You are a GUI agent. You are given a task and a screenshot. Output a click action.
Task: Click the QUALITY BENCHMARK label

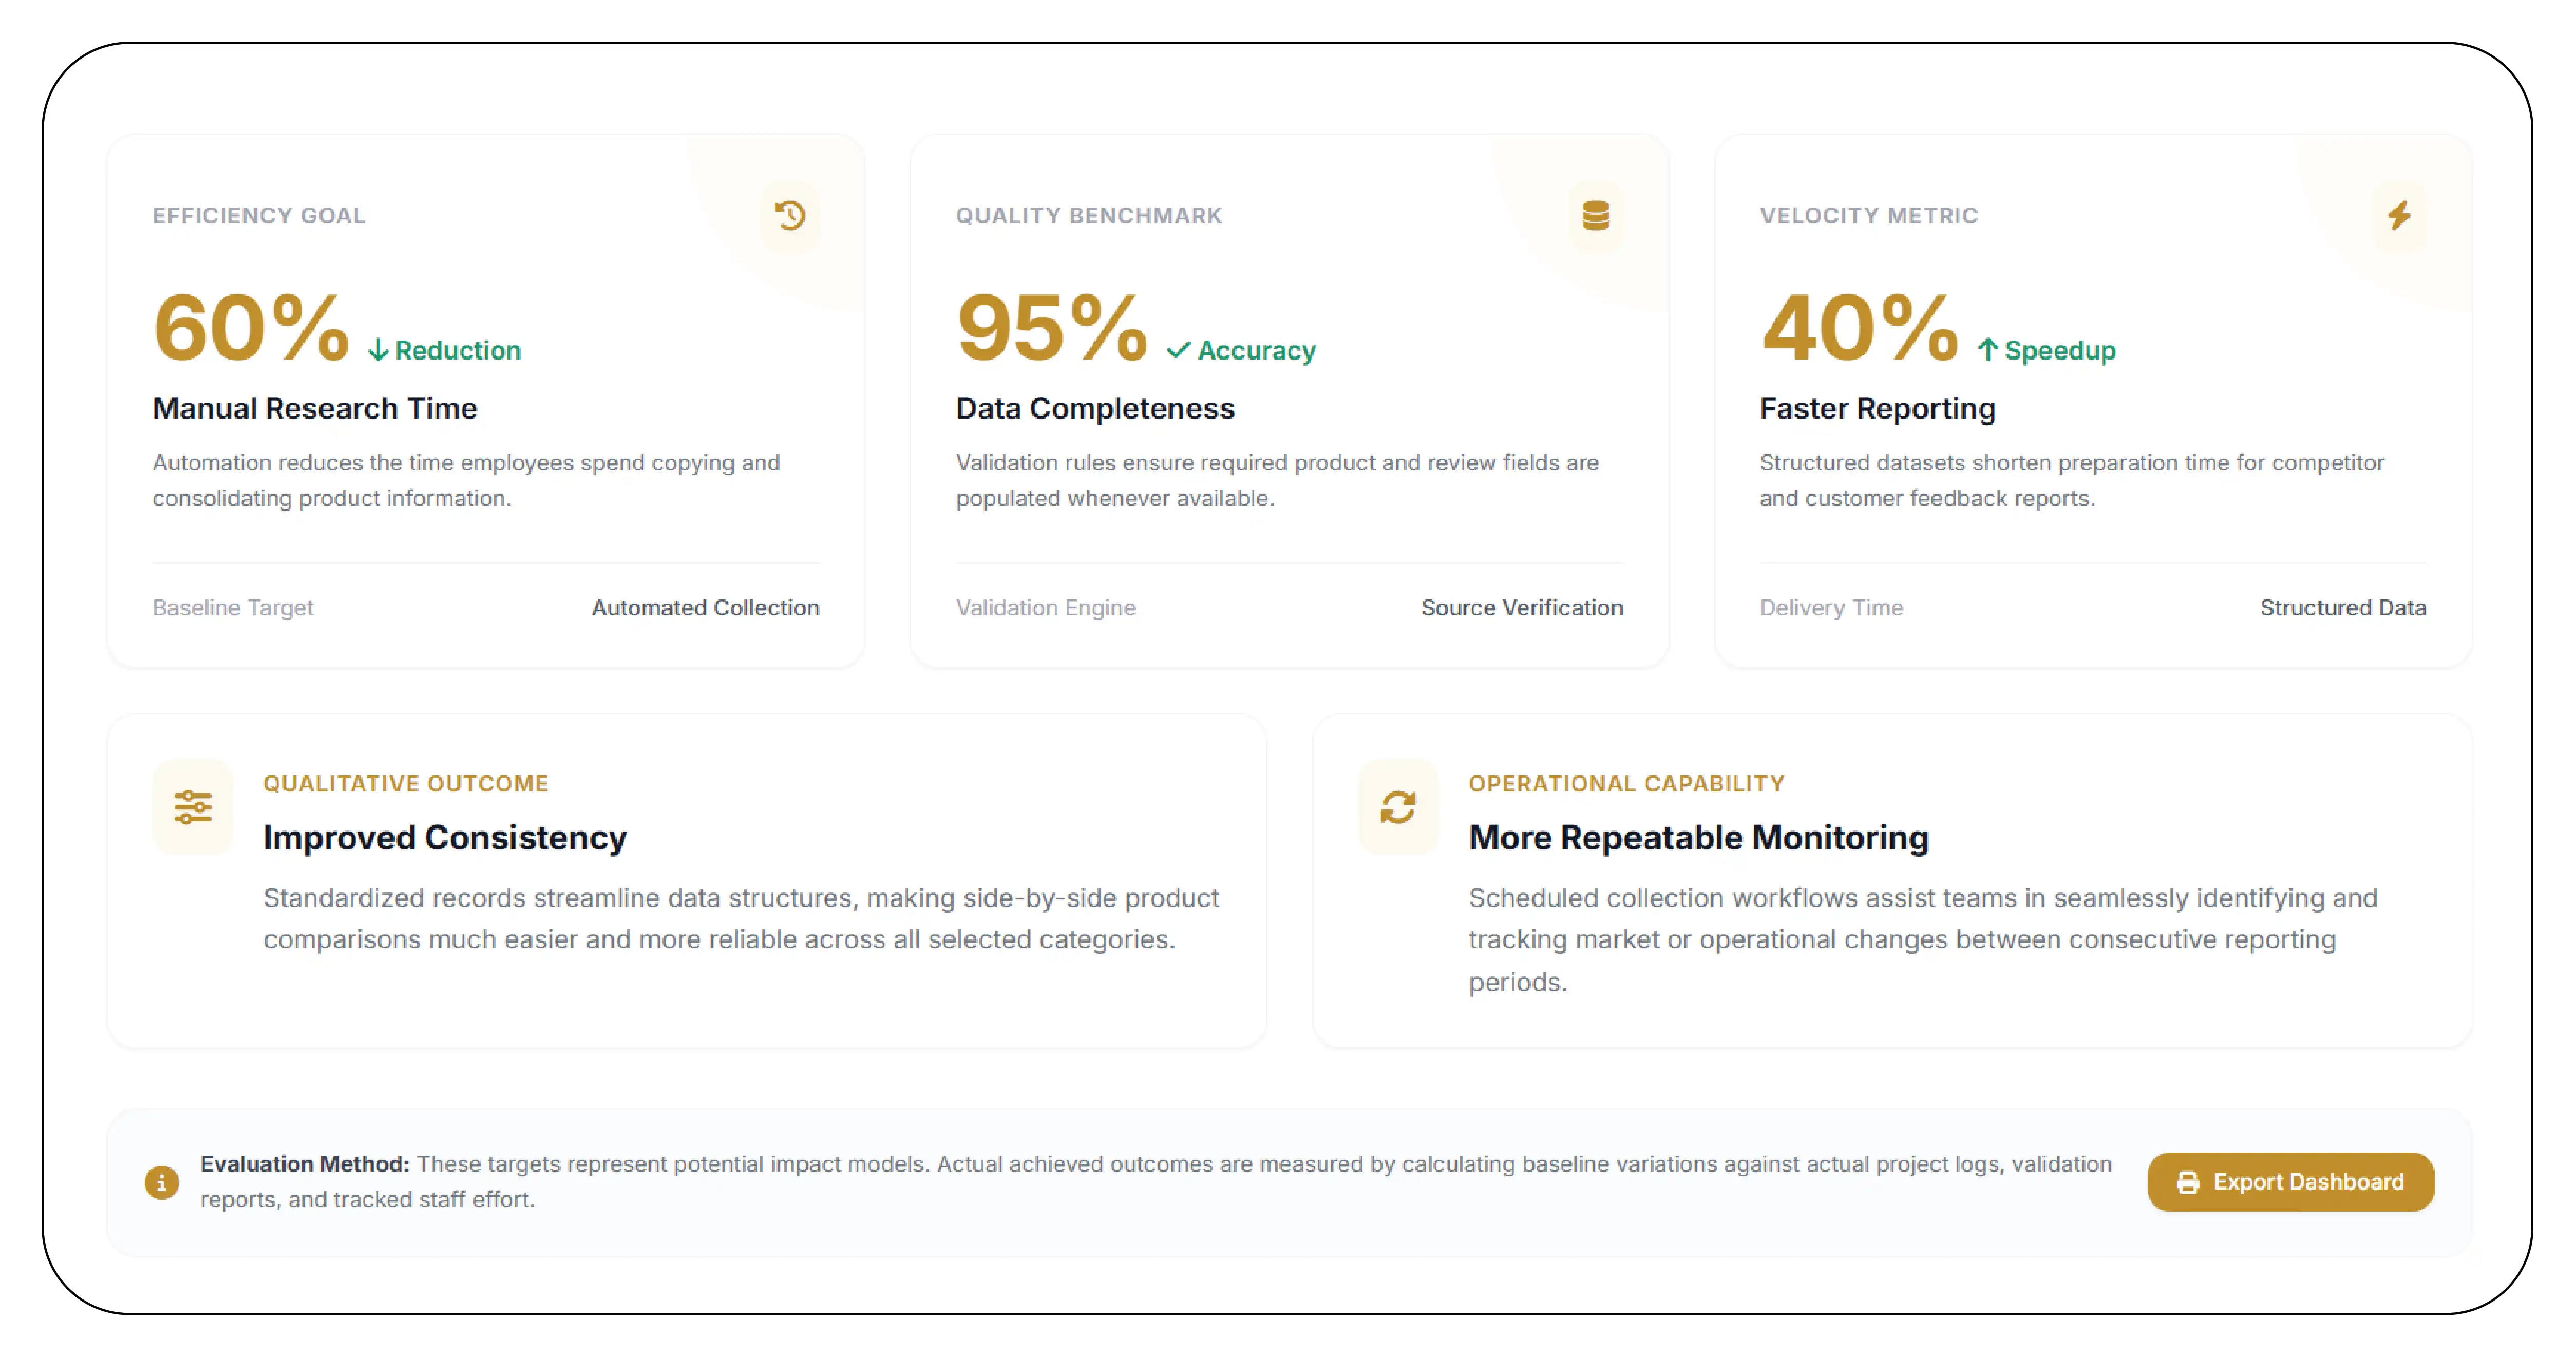click(1089, 215)
